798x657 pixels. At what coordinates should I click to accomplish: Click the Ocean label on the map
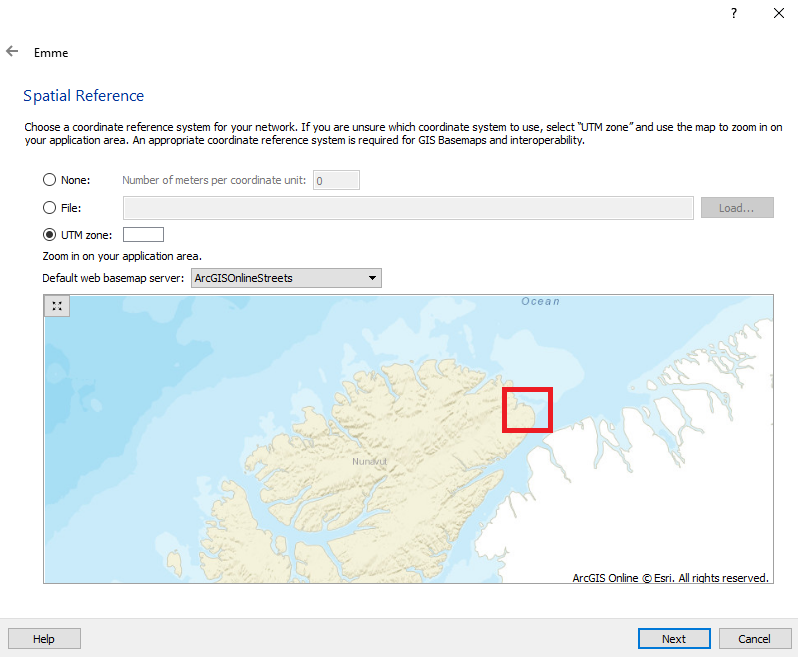click(540, 301)
